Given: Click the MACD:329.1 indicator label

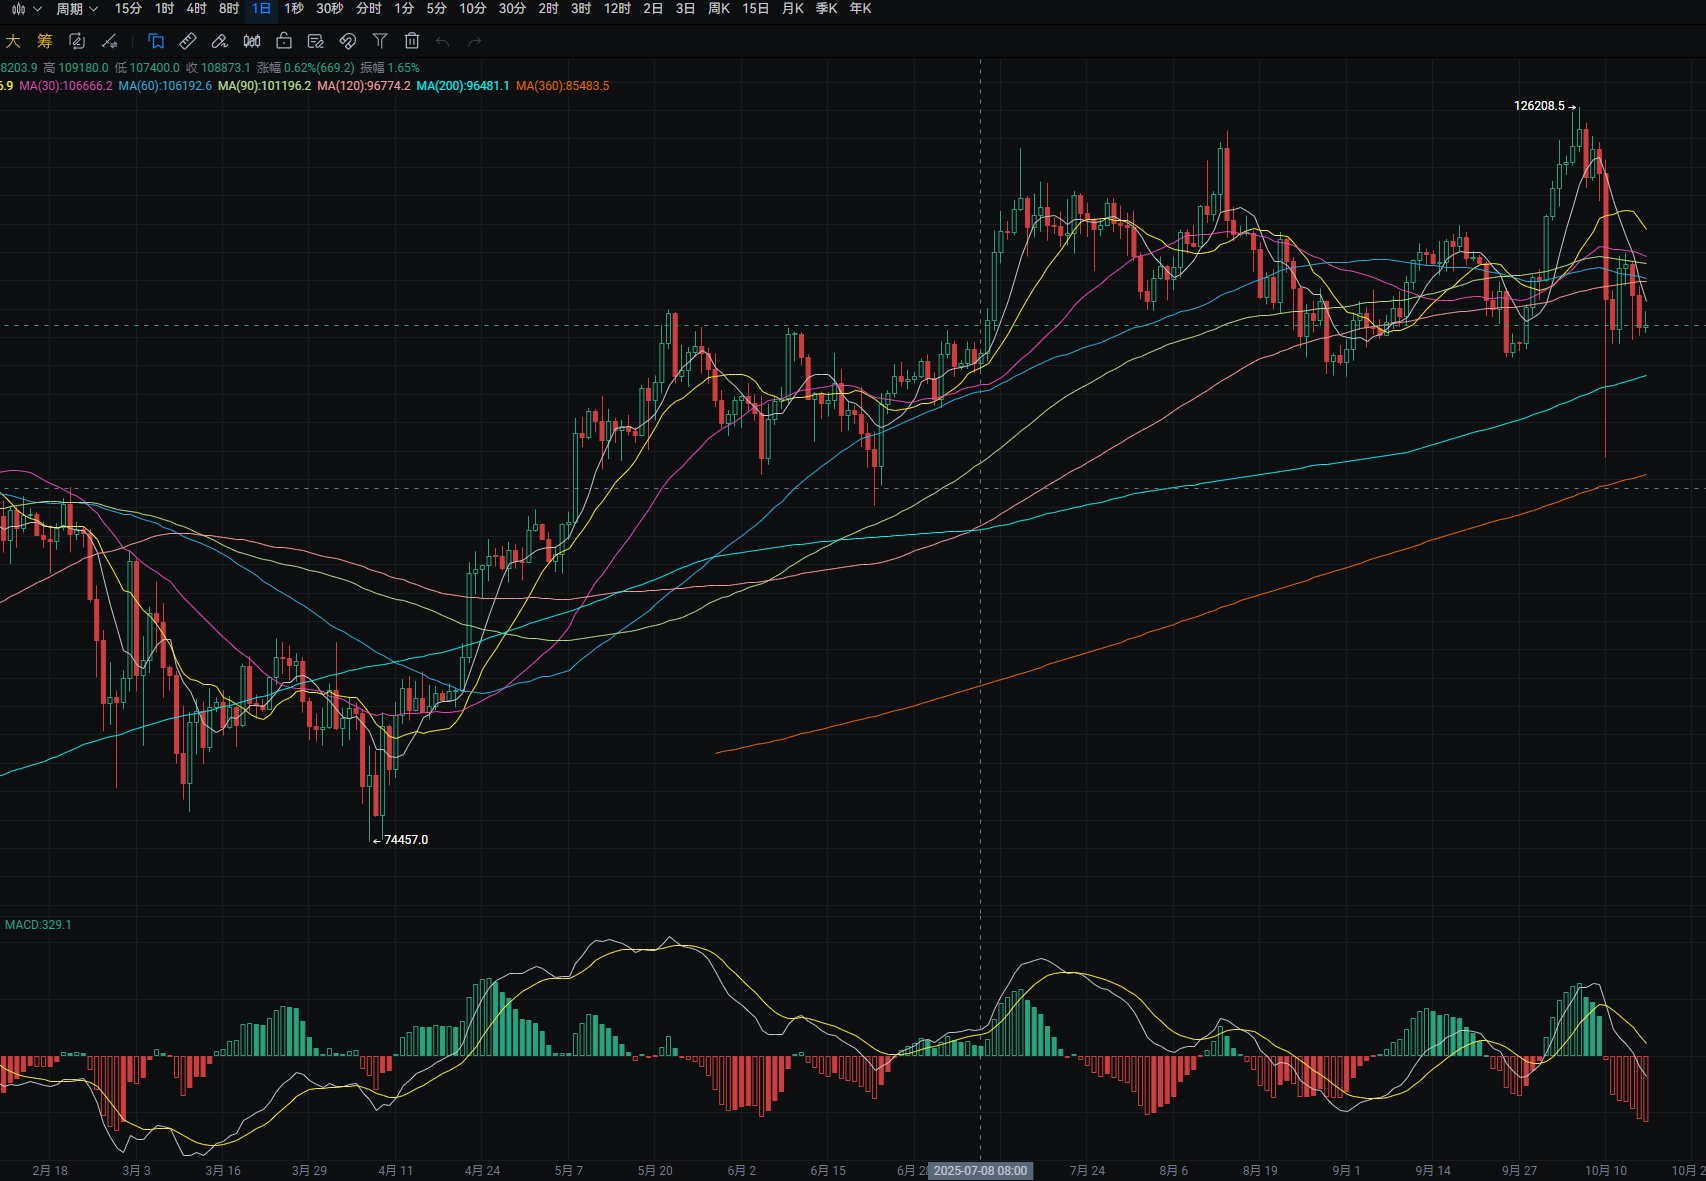Looking at the screenshot, I should click(x=38, y=925).
